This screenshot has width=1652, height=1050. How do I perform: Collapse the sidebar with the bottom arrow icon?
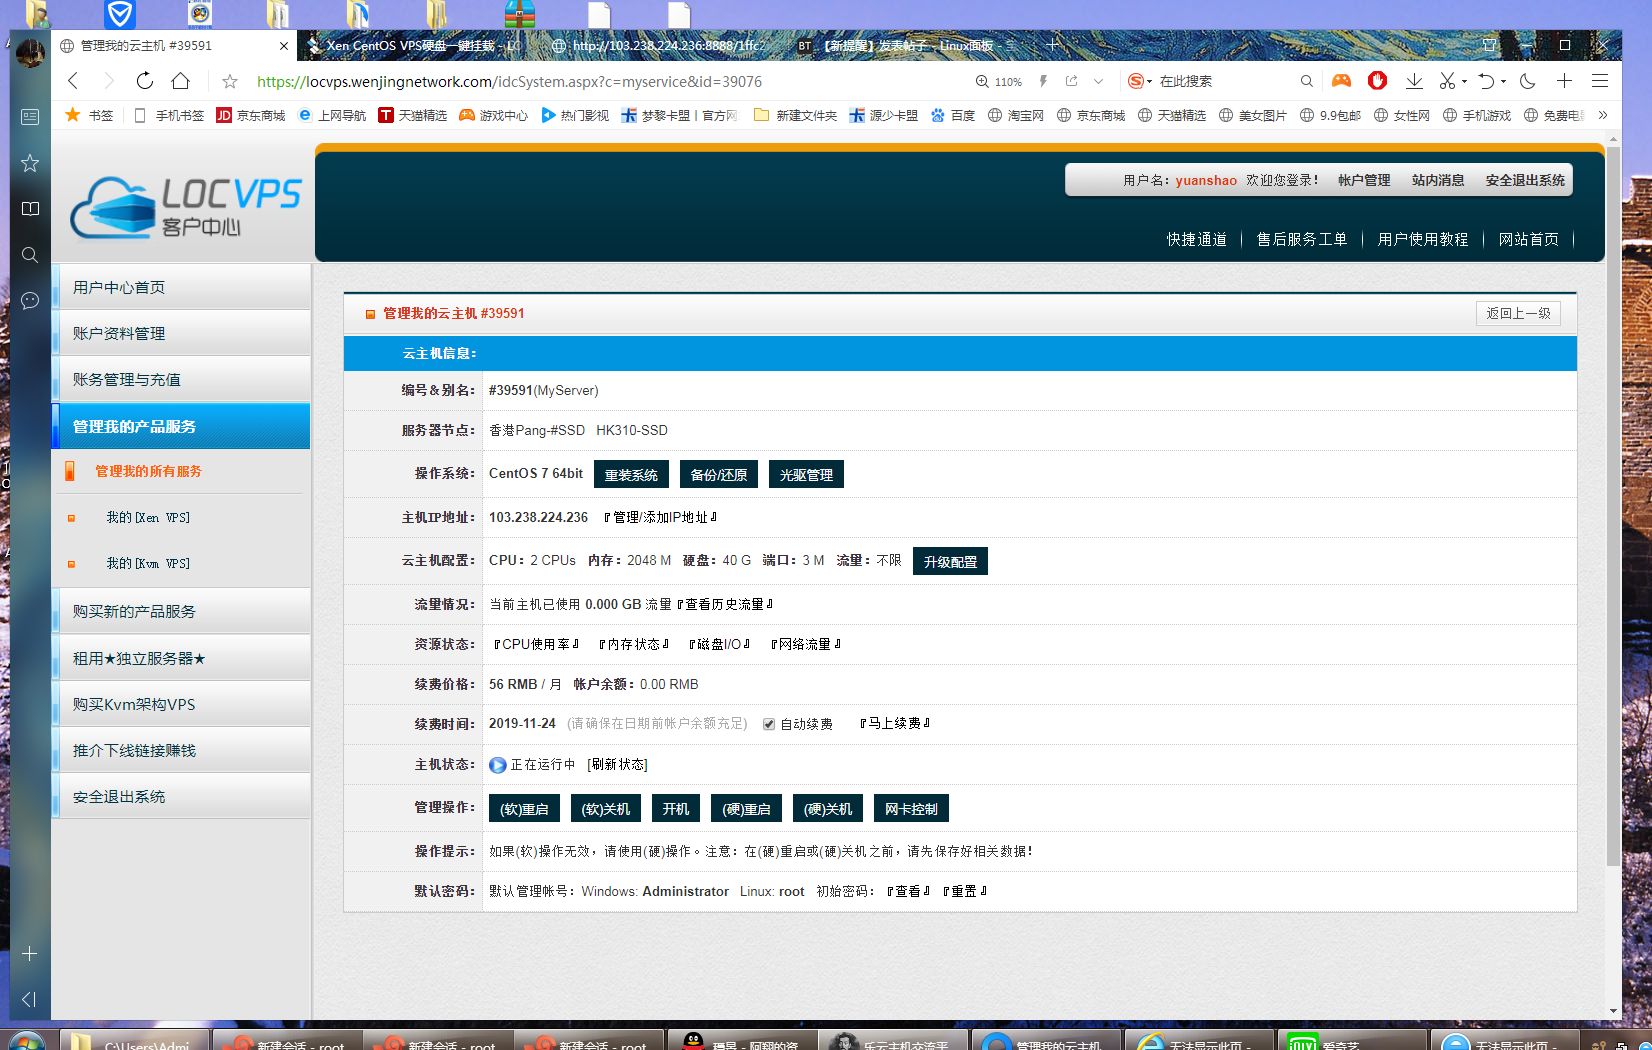click(30, 999)
